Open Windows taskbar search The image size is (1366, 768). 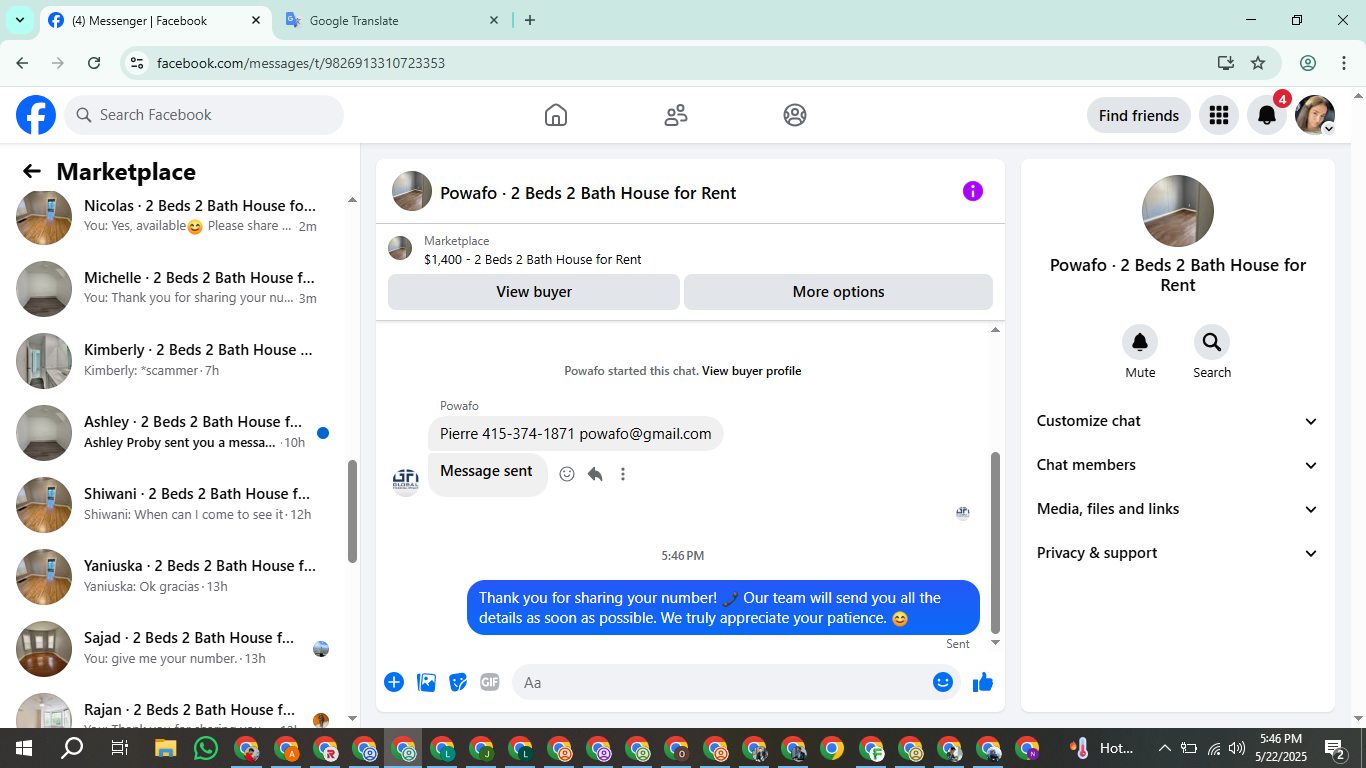click(x=72, y=748)
